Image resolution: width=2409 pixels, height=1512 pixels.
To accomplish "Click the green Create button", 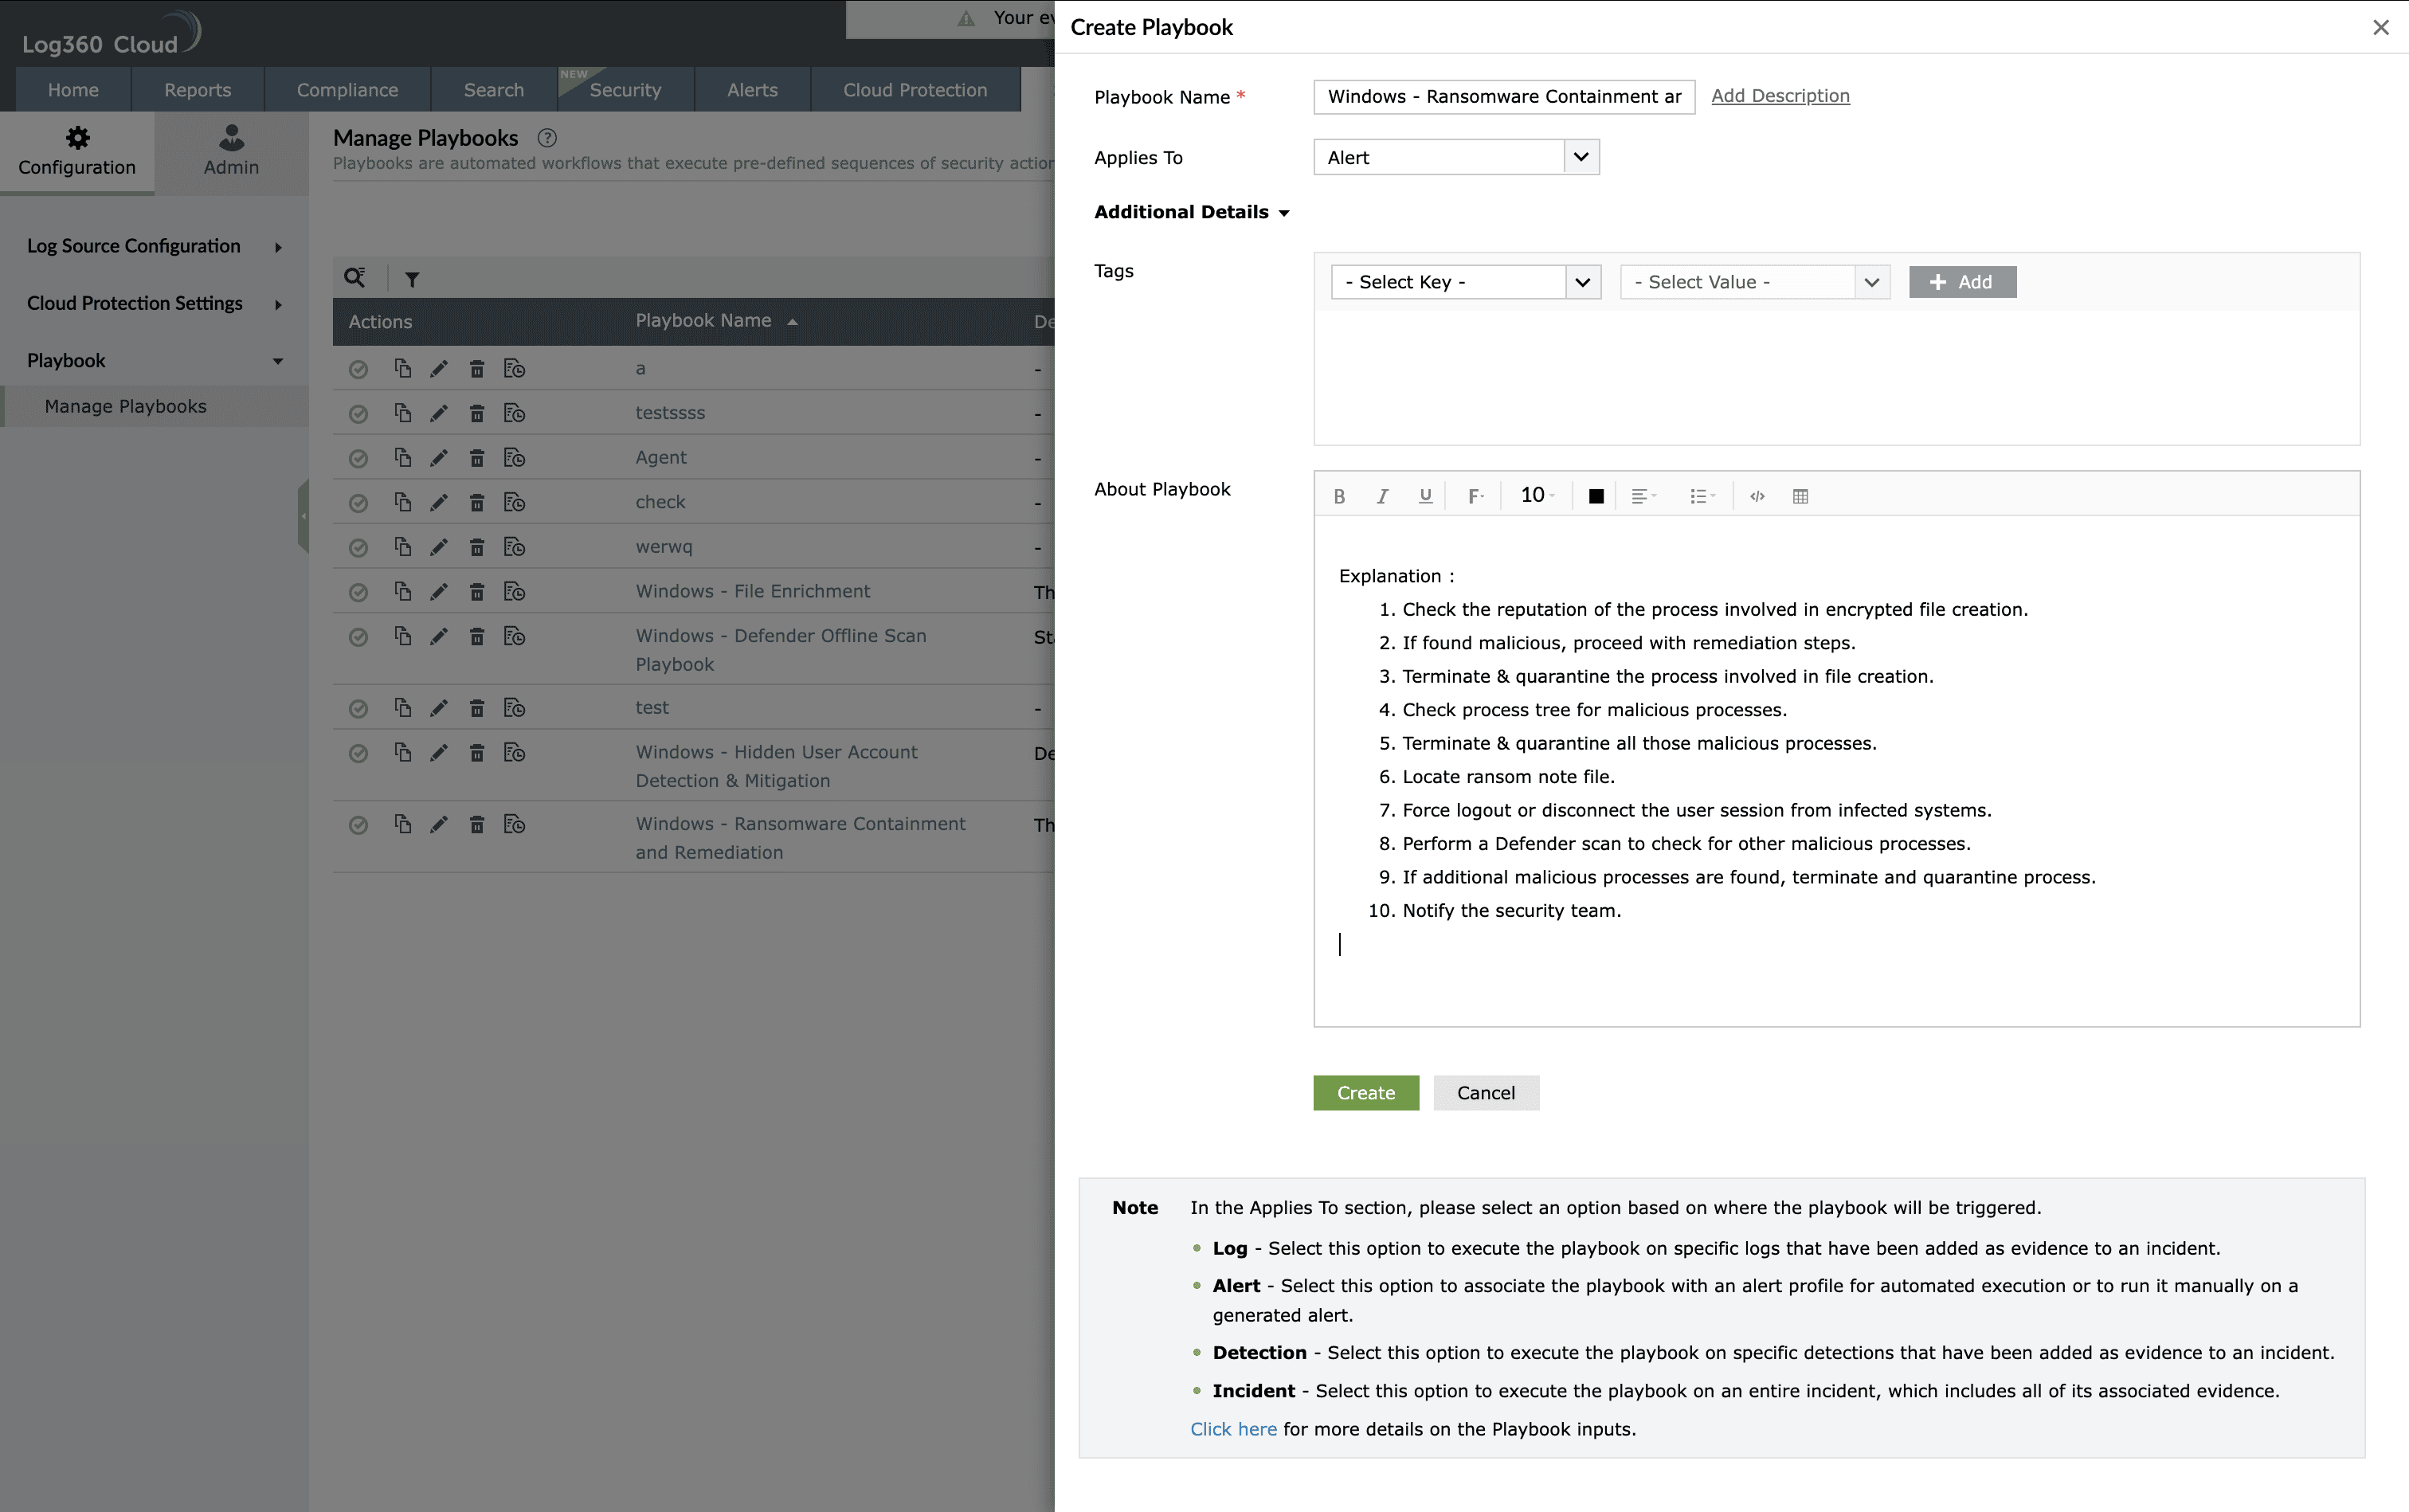I will click(x=1366, y=1093).
